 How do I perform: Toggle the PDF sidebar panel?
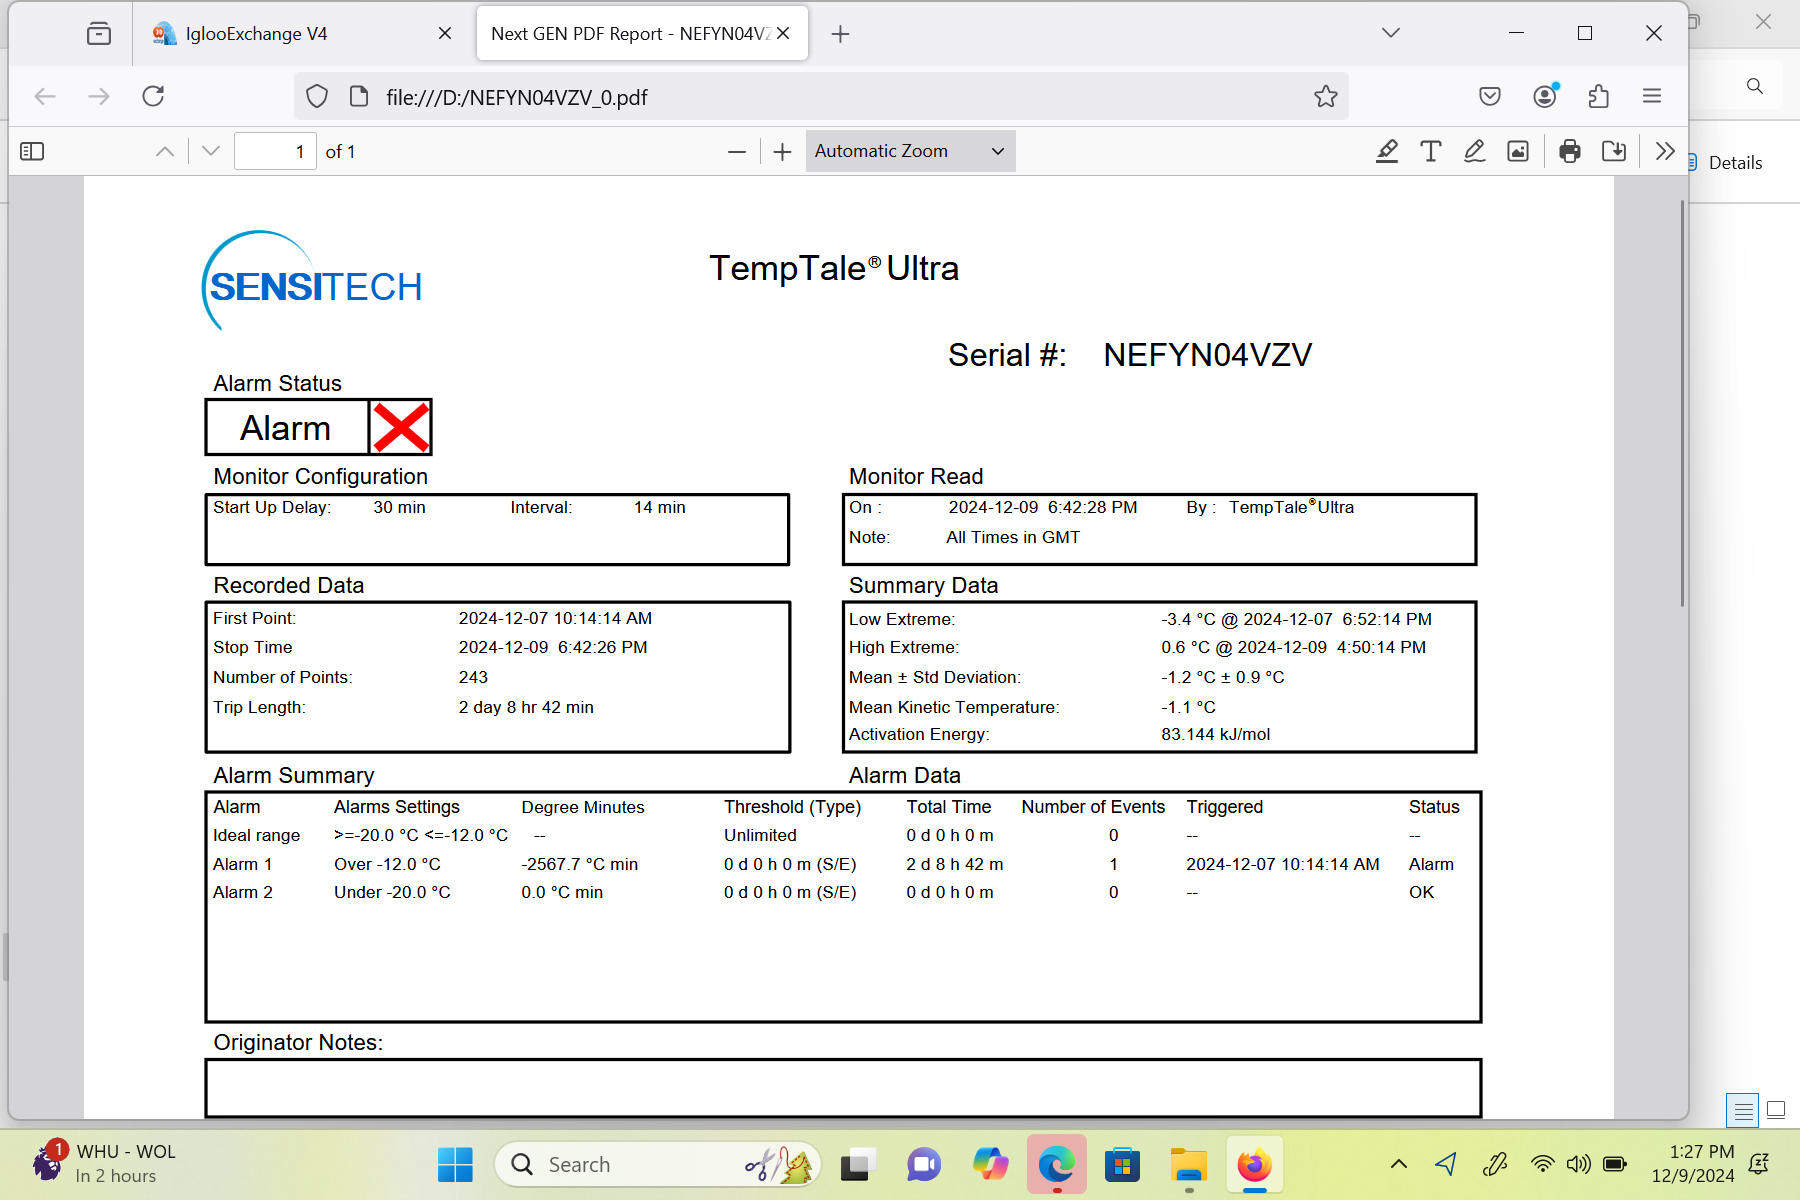[32, 151]
